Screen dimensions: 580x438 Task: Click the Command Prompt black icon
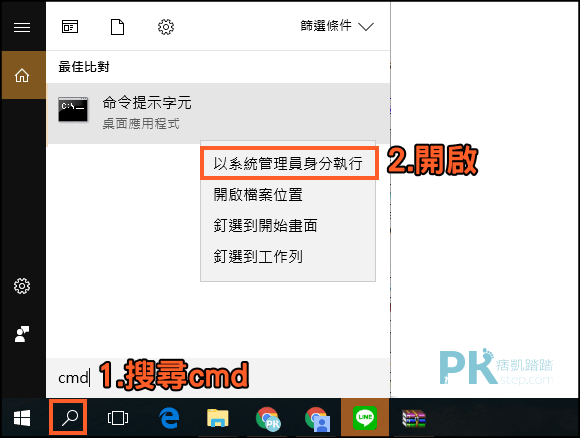[73, 110]
